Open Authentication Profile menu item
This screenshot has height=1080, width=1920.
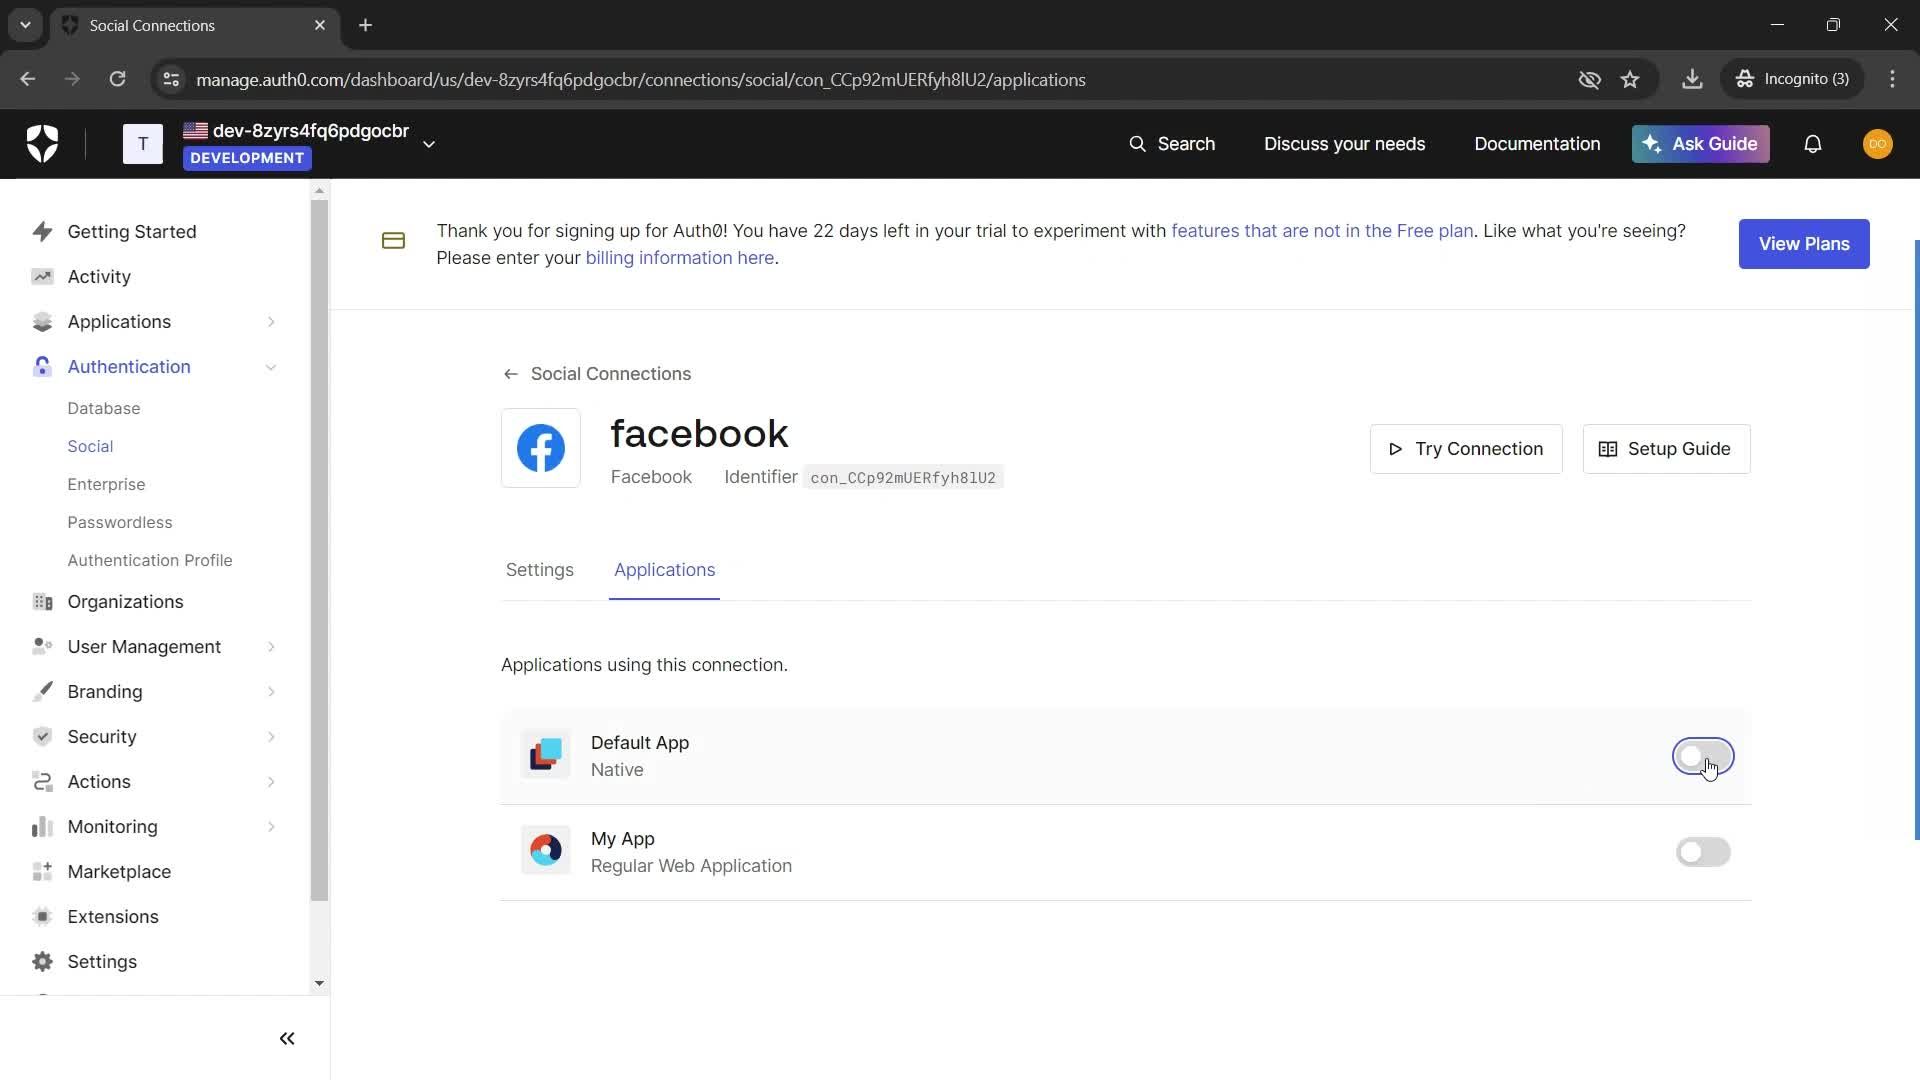[x=150, y=560]
